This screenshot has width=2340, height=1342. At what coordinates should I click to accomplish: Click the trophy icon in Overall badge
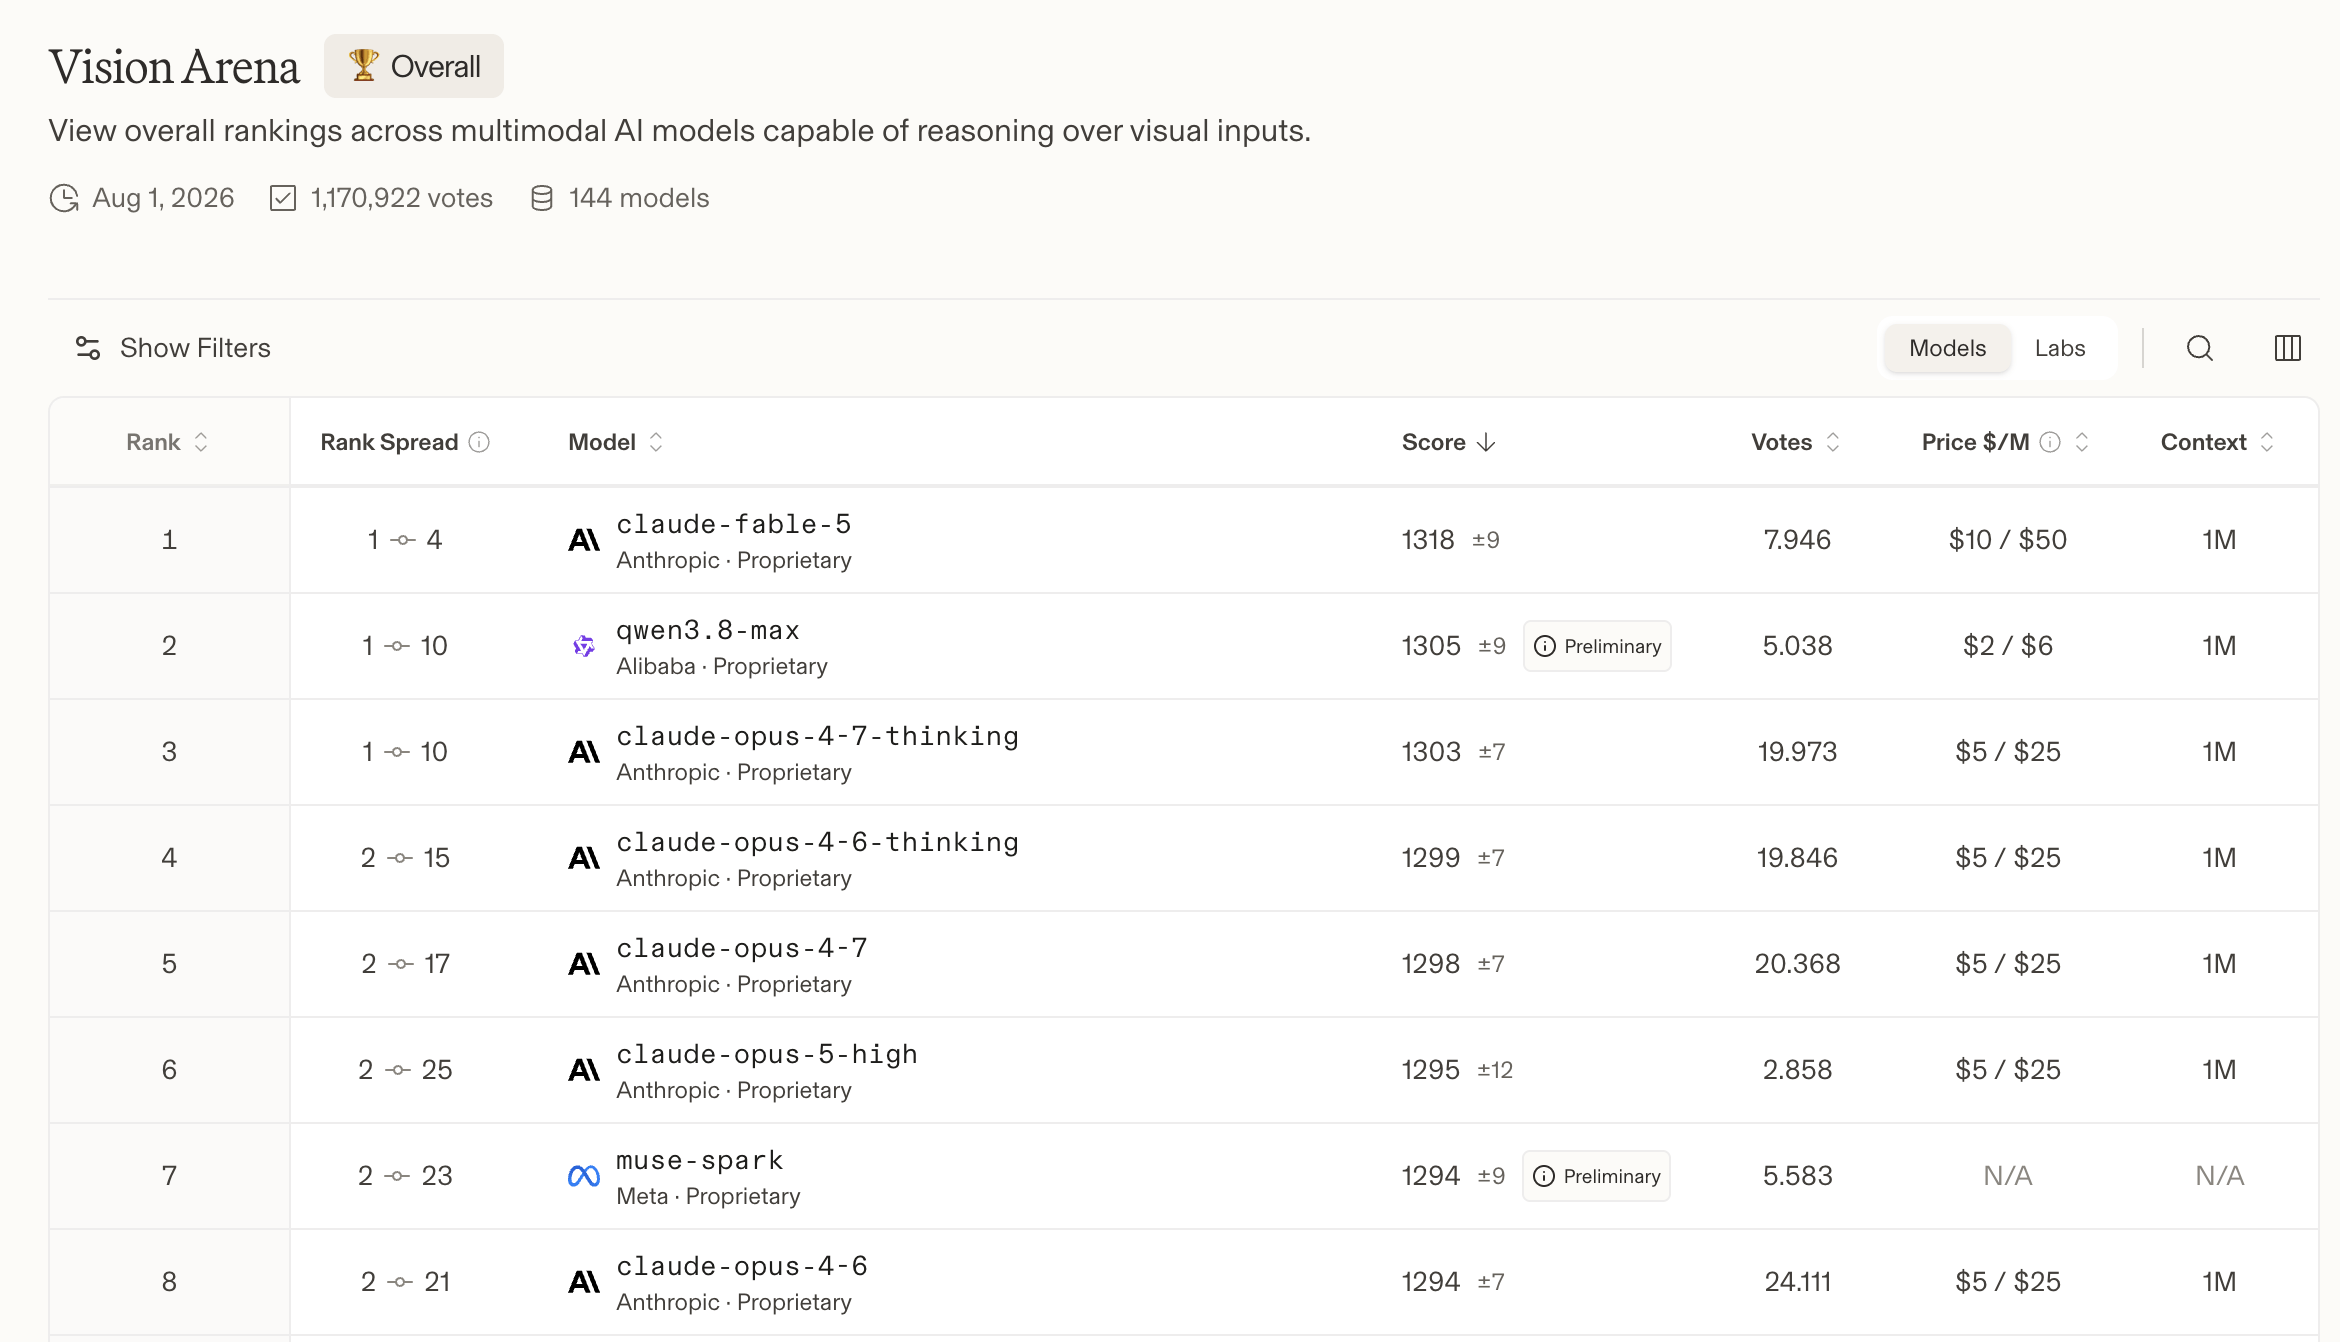tap(363, 66)
